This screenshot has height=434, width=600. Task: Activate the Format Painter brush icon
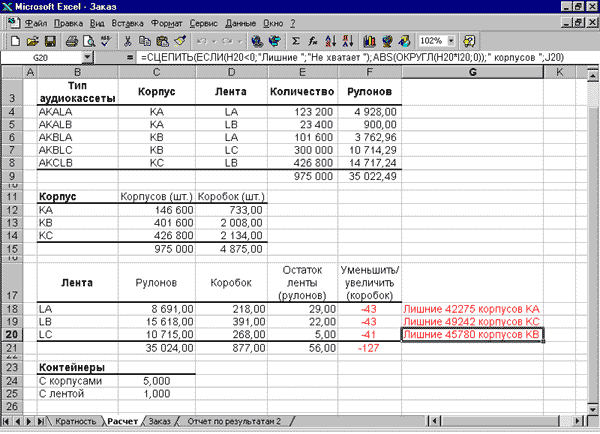pyautogui.click(x=180, y=41)
